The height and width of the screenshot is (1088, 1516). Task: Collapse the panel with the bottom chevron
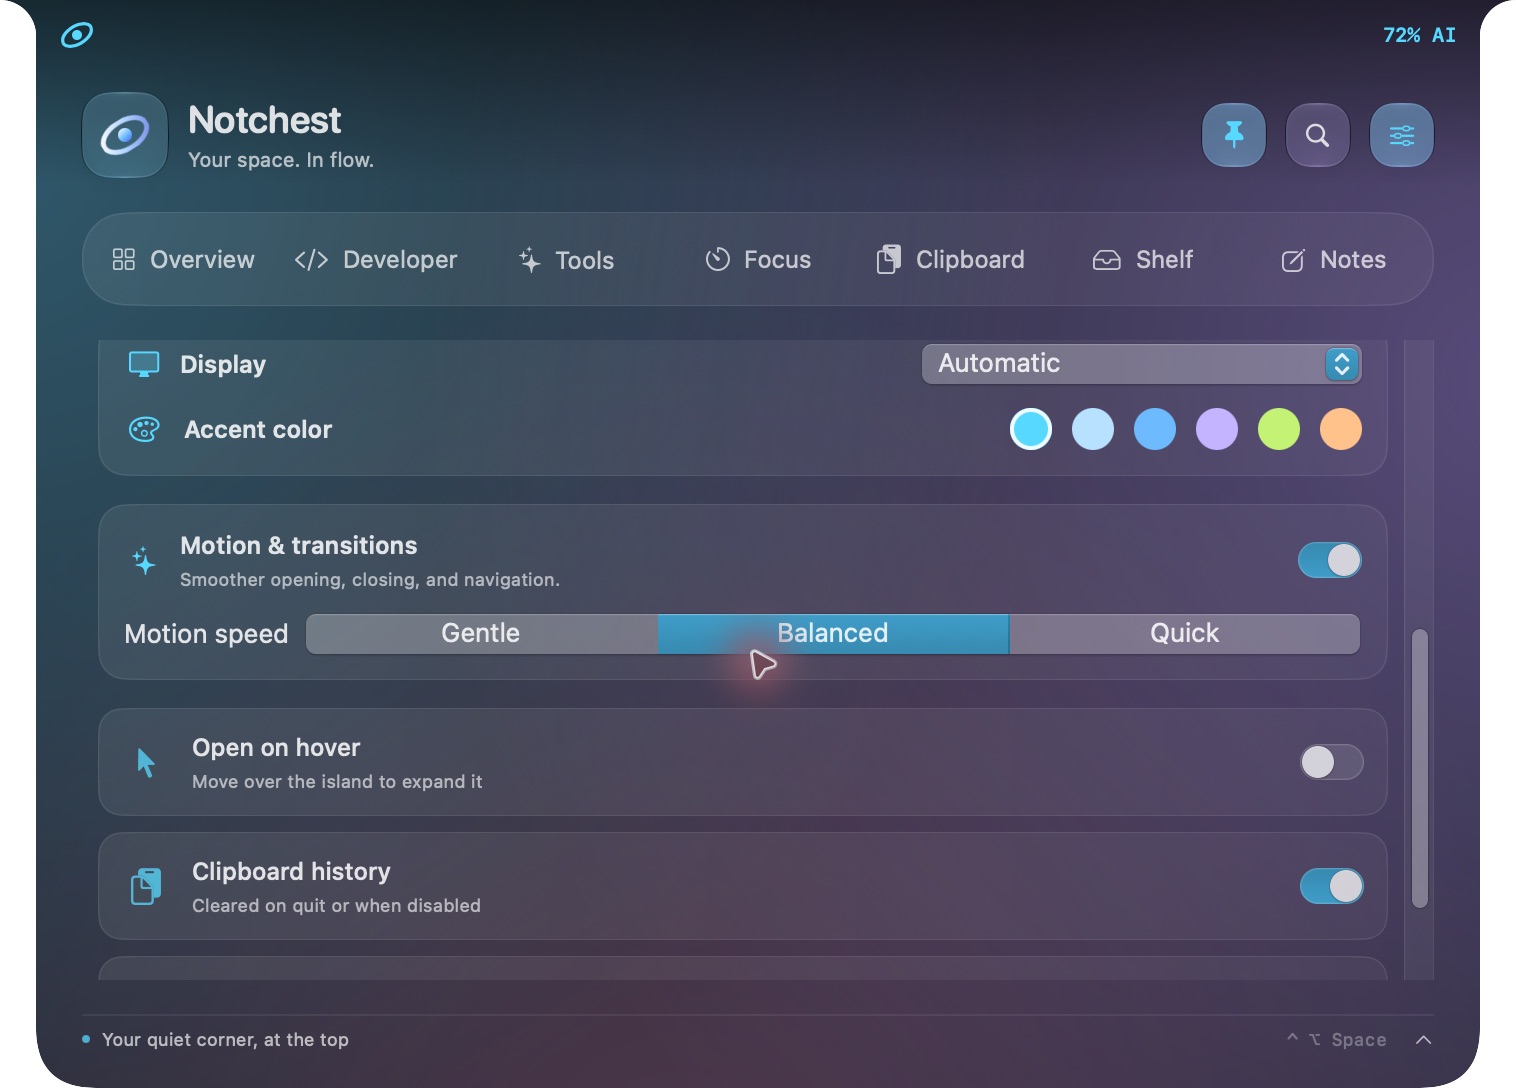click(x=1424, y=1040)
